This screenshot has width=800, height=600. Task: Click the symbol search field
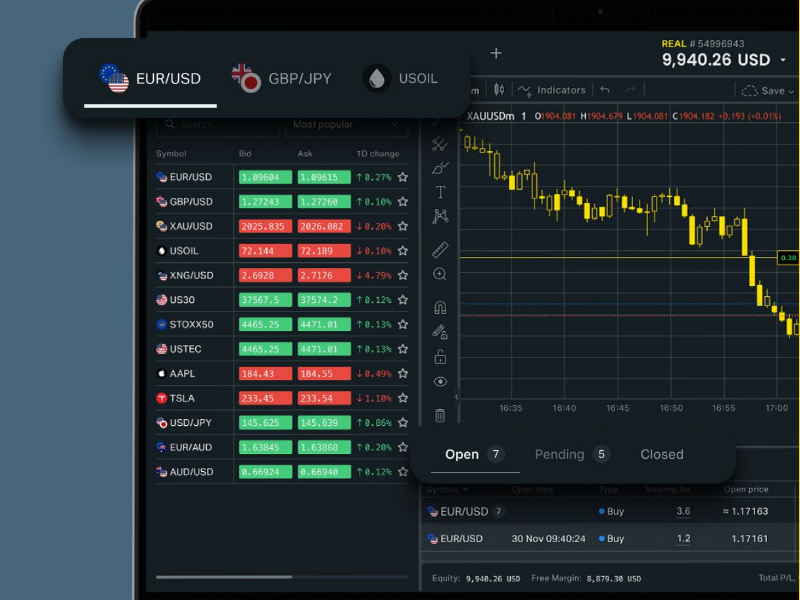(217, 125)
